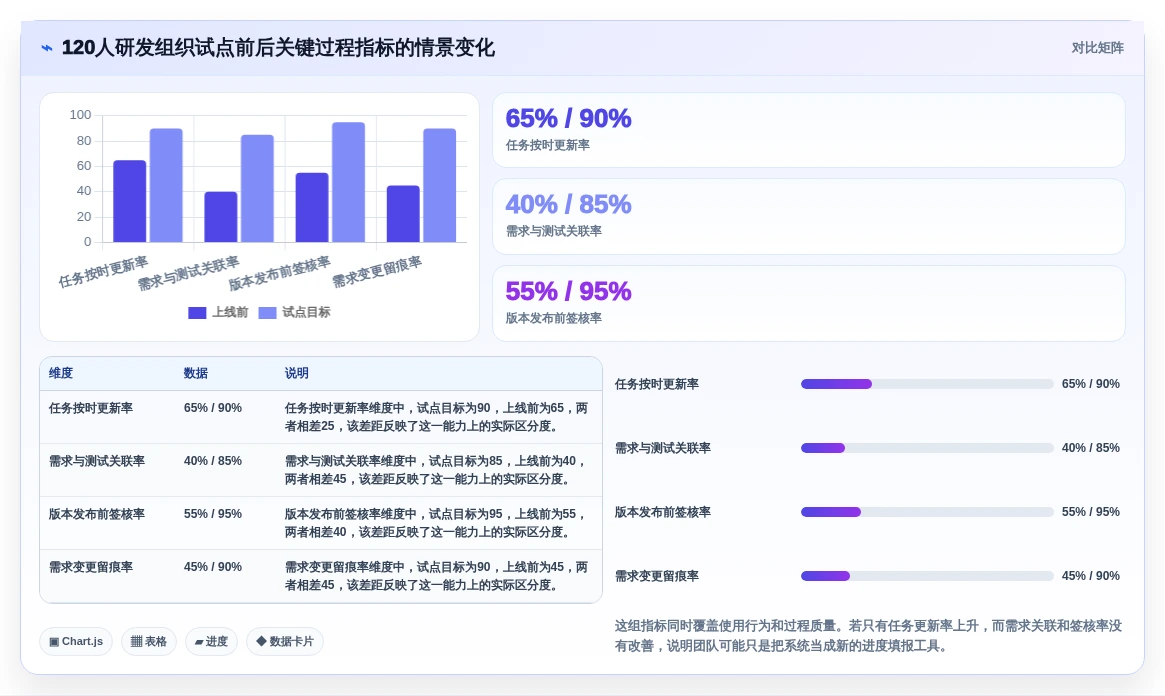
Task: Click the 维度 table column header
Action: tap(61, 373)
